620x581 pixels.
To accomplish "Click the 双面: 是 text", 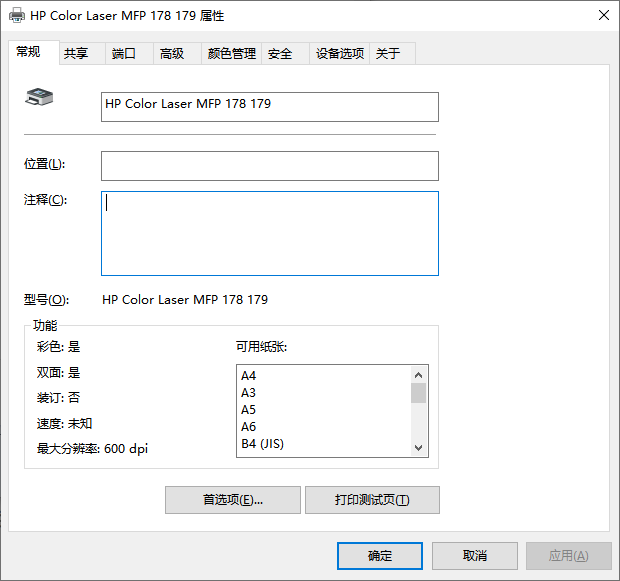I will tap(58, 372).
